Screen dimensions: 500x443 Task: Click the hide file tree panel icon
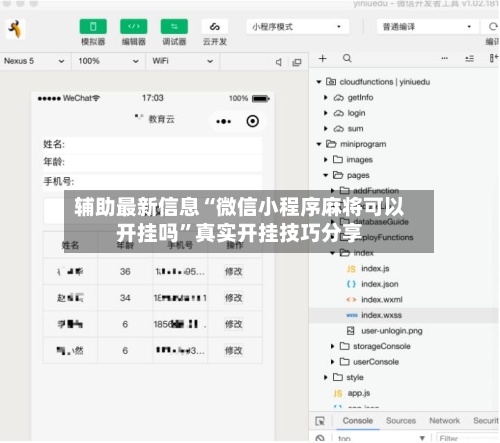tap(494, 58)
